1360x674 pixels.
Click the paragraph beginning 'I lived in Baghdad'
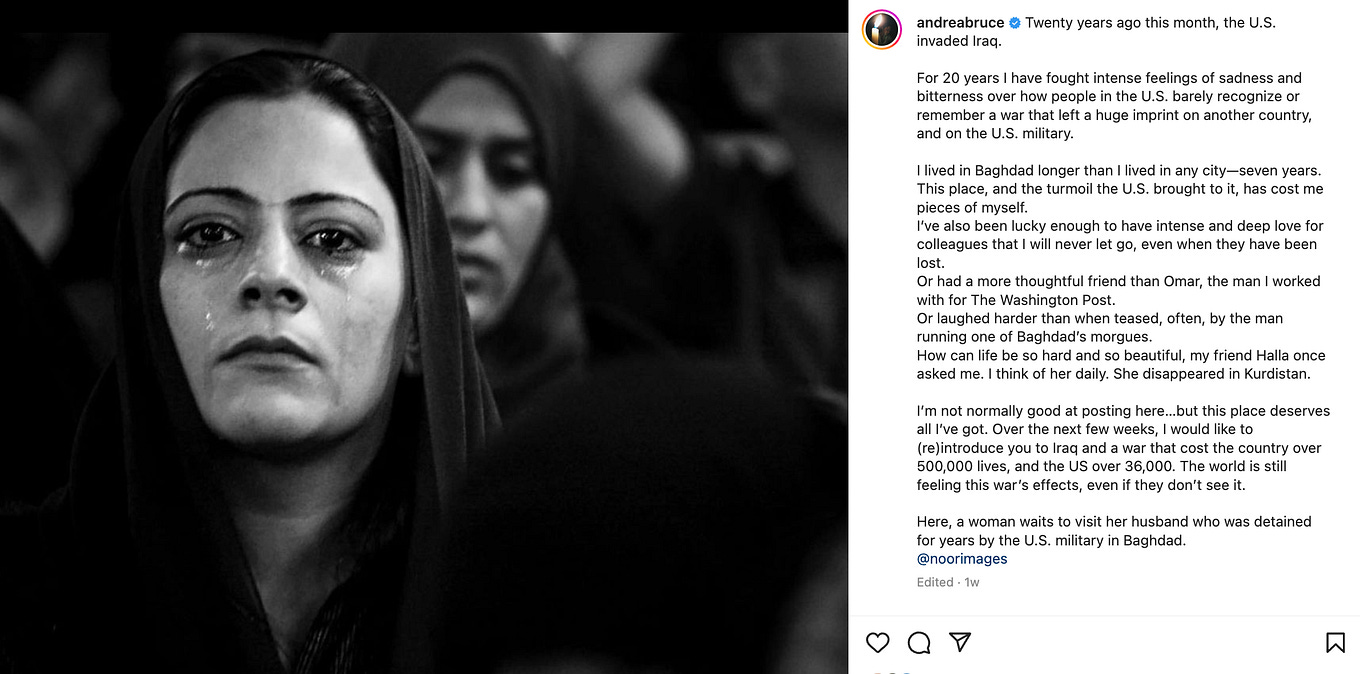[x=1120, y=189]
